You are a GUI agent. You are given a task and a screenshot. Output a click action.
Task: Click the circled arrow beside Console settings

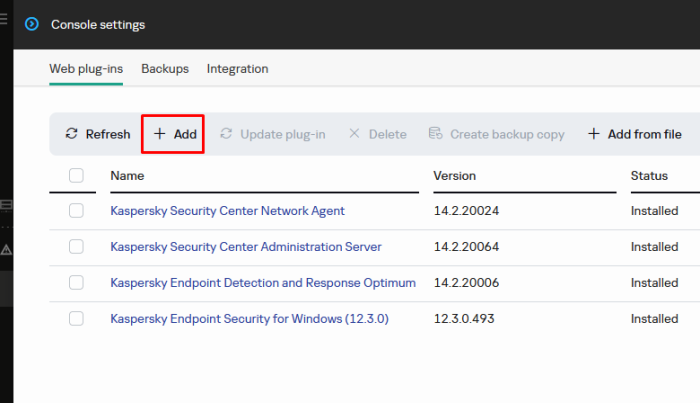coord(32,24)
